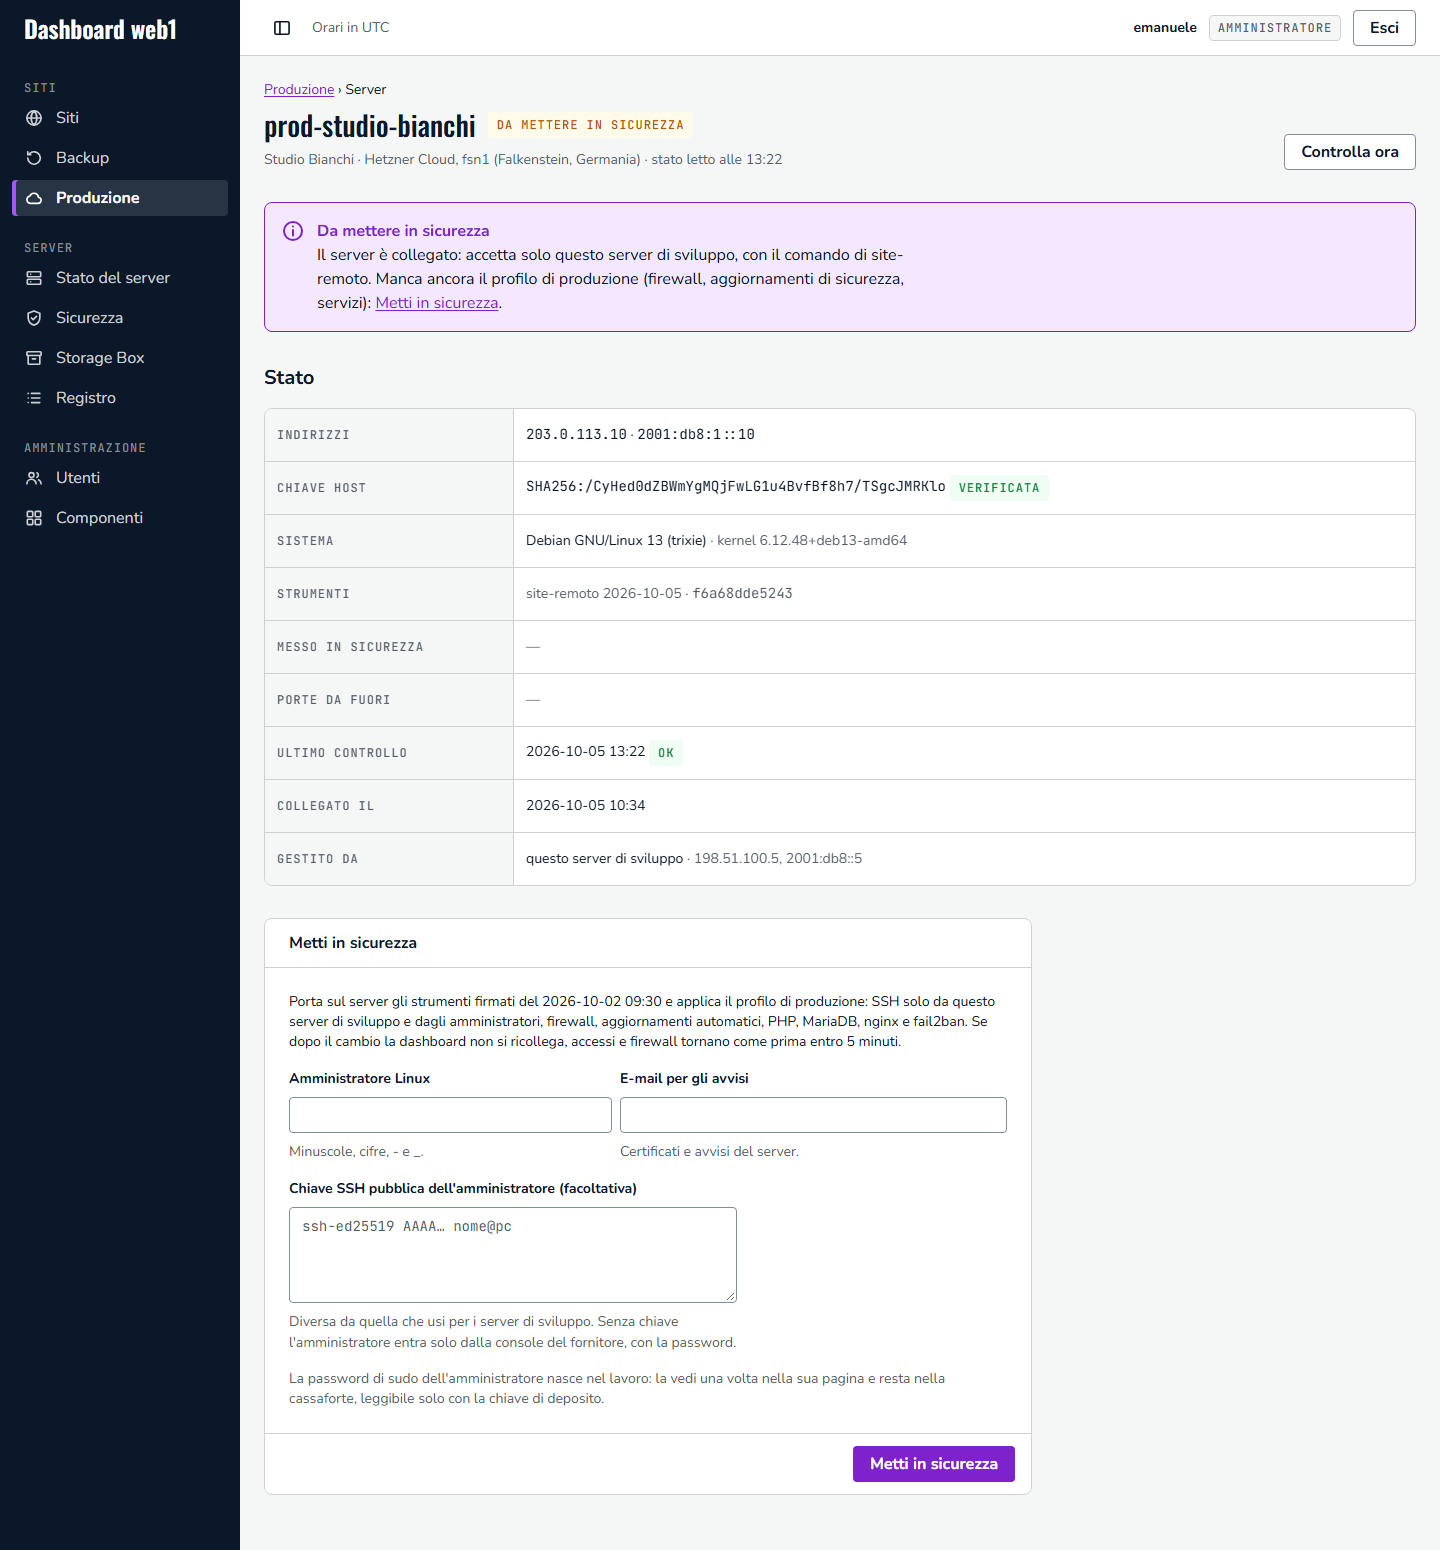The height and width of the screenshot is (1550, 1440).
Task: Click the cloud icon for Produzione
Action: tap(34, 198)
